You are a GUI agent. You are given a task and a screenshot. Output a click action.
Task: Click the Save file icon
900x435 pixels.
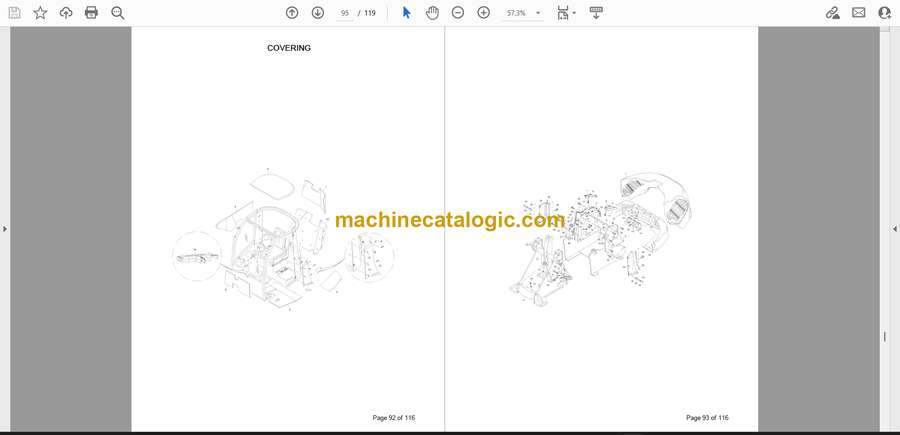[14, 13]
